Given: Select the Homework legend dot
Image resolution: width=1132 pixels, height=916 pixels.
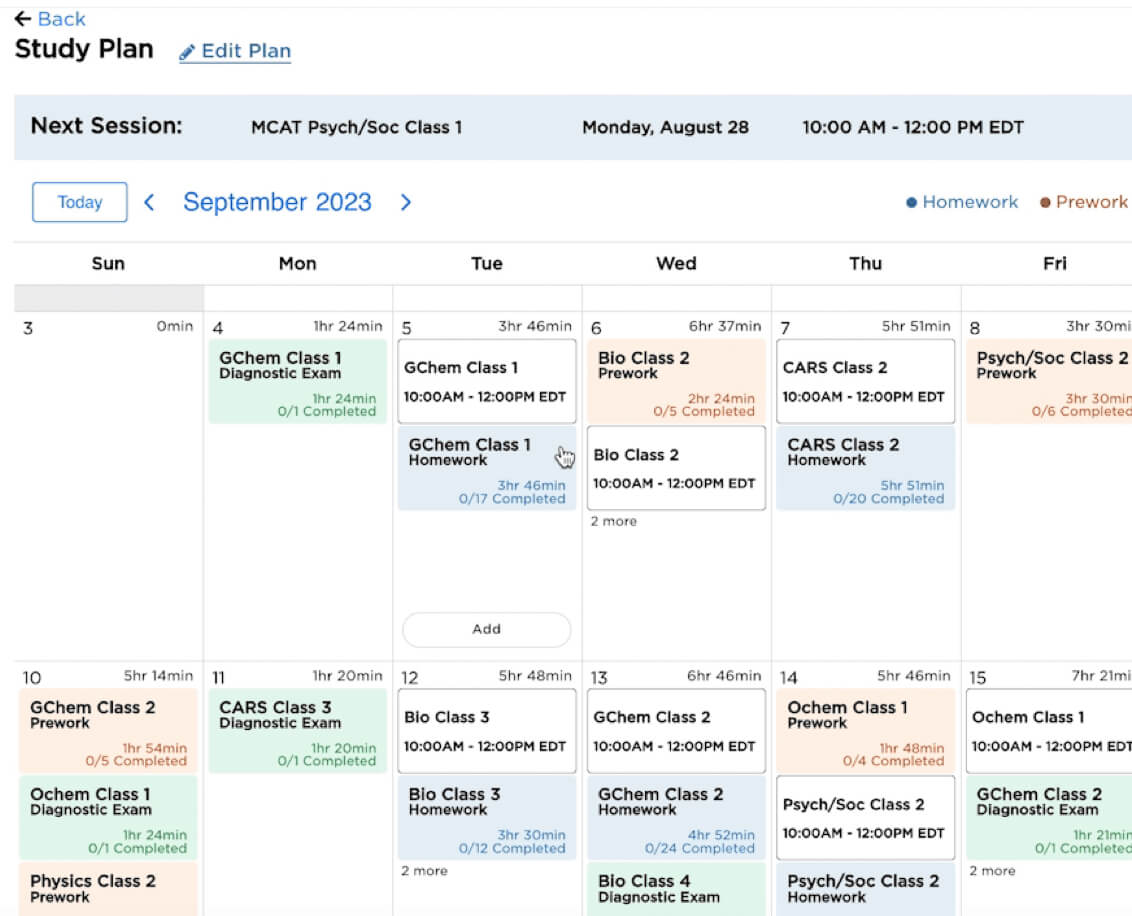Looking at the screenshot, I should click(911, 201).
